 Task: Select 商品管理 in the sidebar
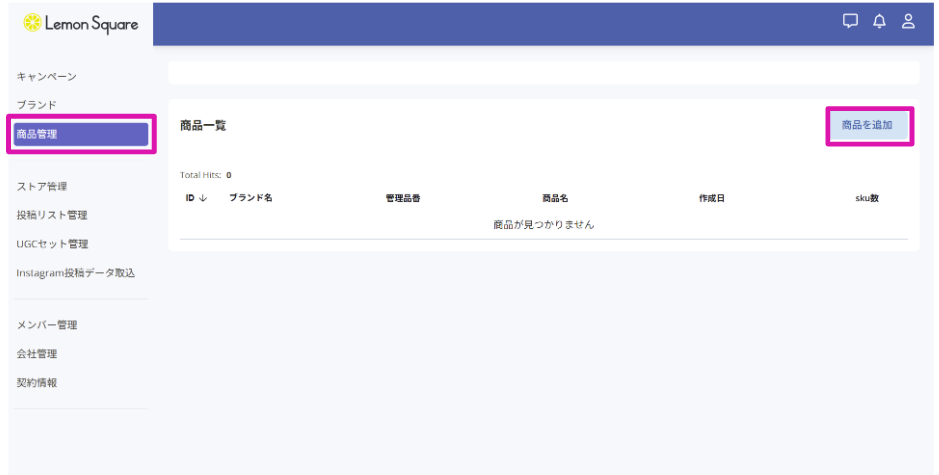click(x=80, y=133)
